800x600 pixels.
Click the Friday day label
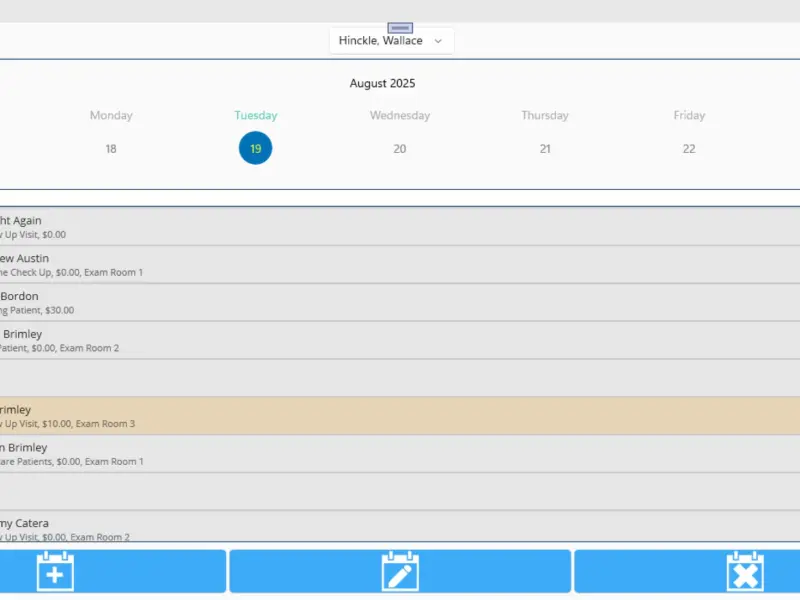tap(689, 115)
